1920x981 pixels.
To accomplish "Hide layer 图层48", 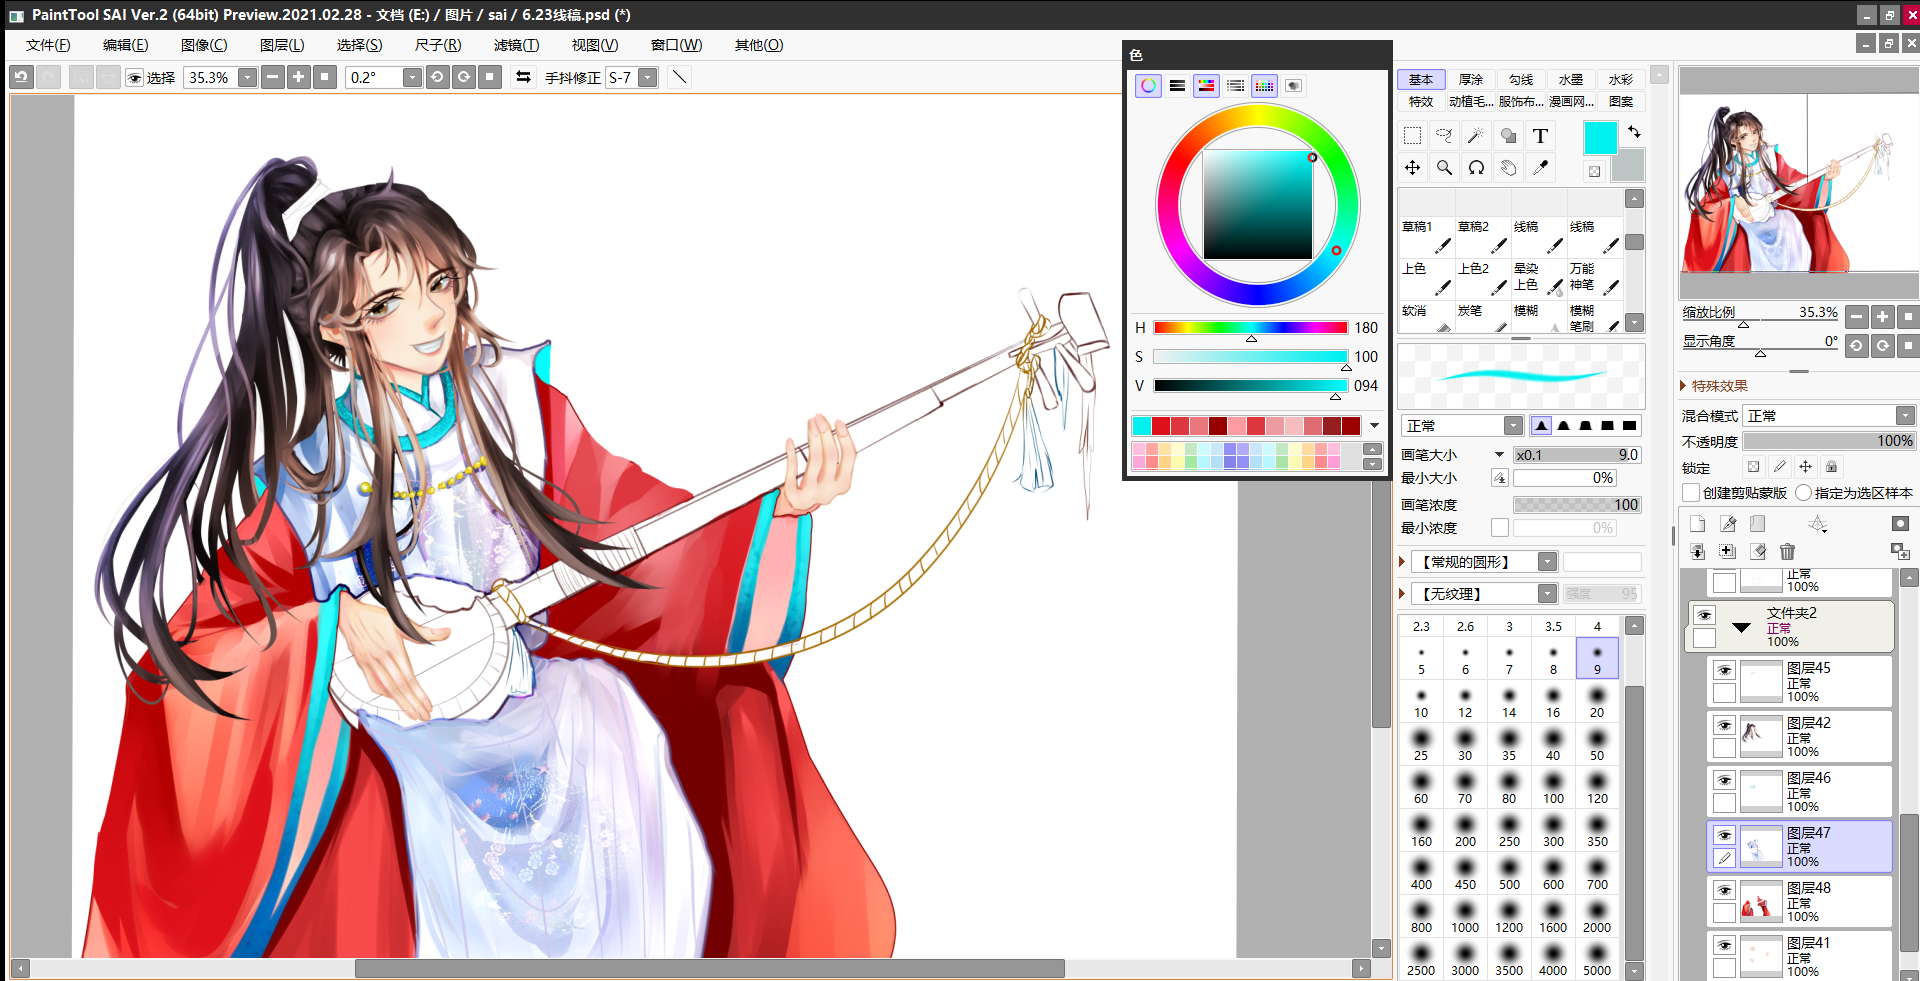I will 1724,890.
